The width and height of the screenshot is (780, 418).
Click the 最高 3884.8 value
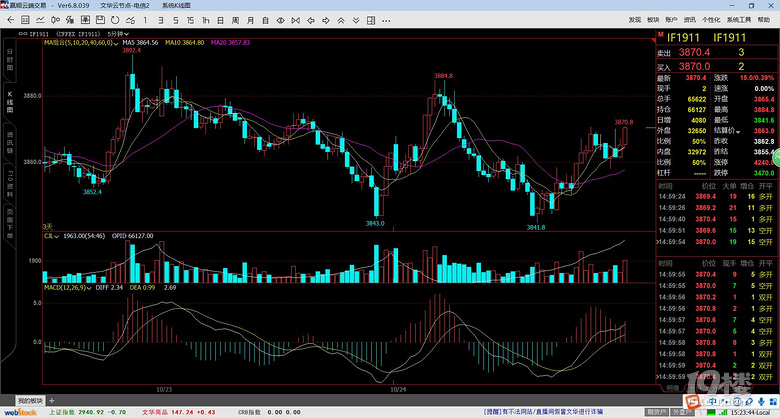tap(763, 109)
